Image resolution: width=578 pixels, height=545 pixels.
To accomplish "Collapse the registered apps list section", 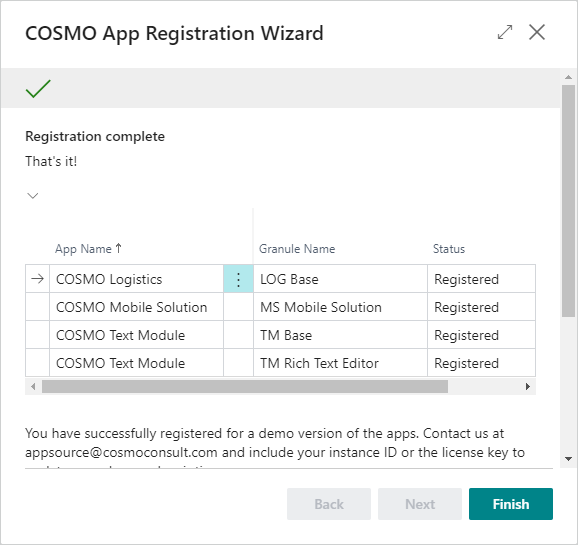I will click(33, 195).
